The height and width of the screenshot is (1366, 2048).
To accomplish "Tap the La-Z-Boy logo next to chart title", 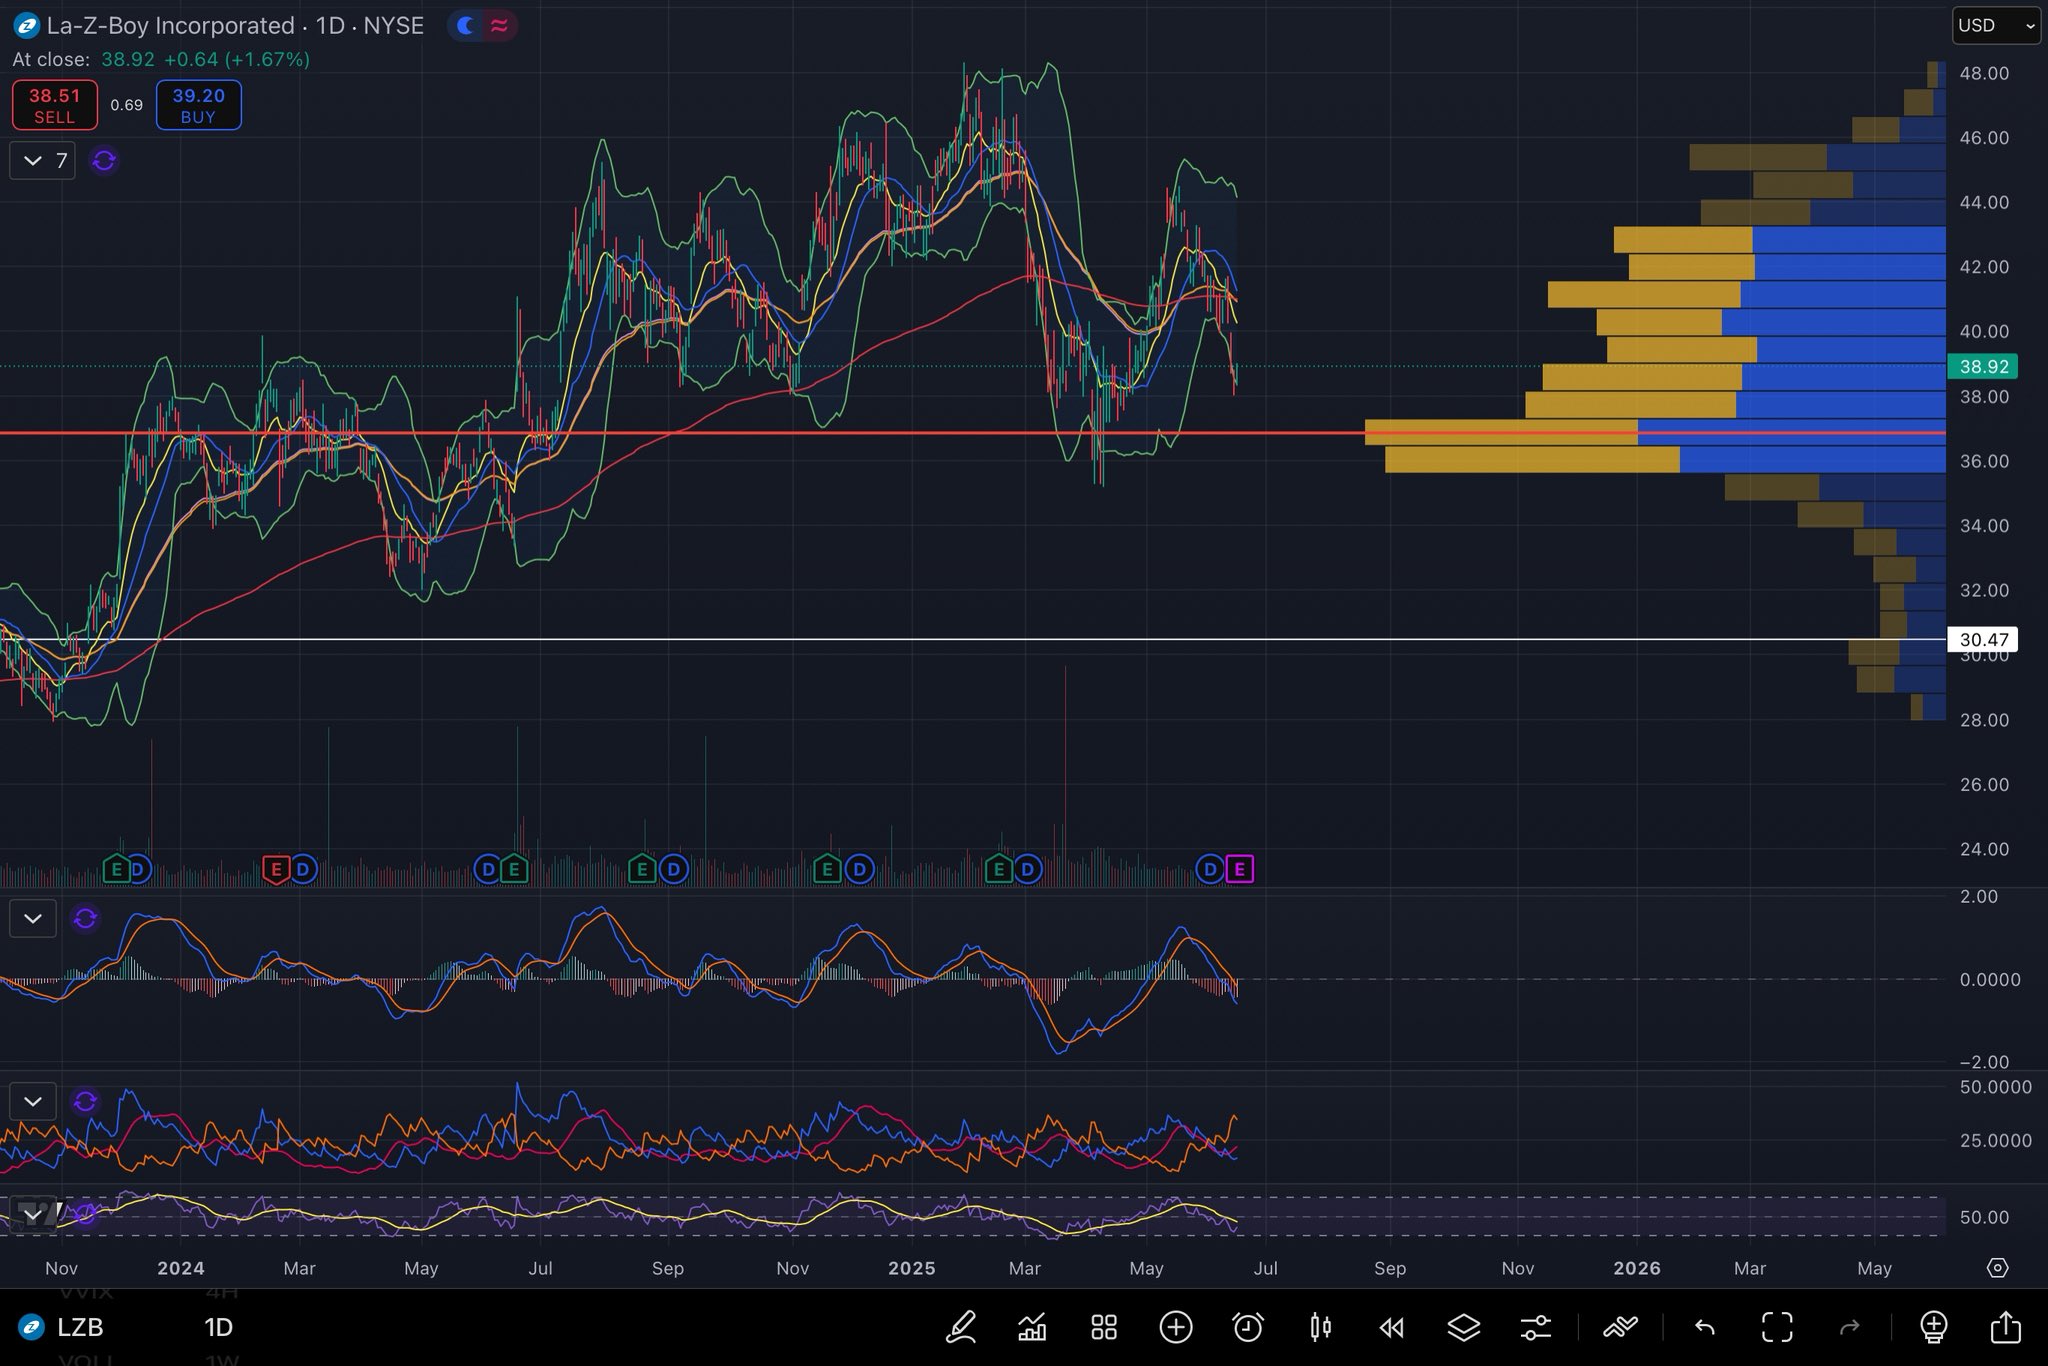I will coord(26,25).
